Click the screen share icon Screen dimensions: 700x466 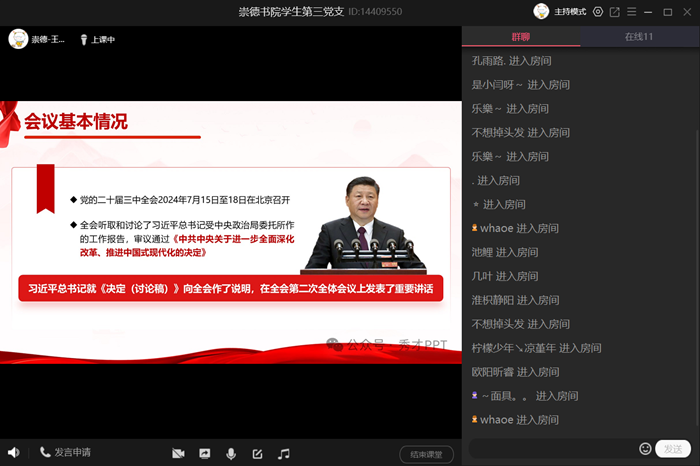pos(205,454)
